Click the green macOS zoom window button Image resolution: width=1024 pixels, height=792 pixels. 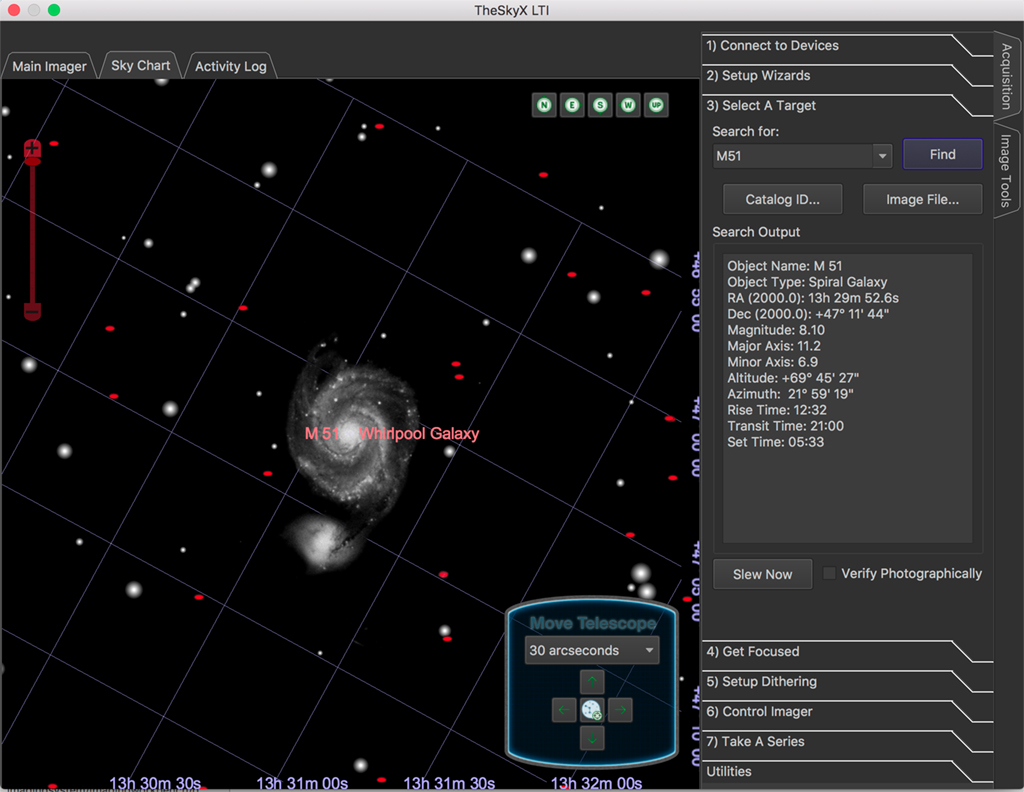[x=54, y=10]
